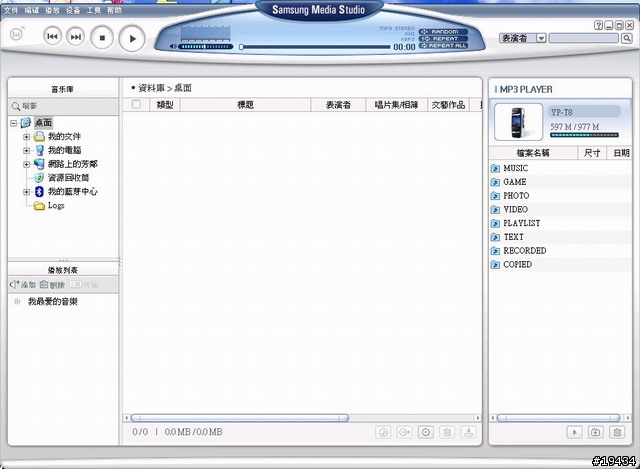Click 刷新 refresh in music library
This screenshot has width=640, height=469.
click(24, 106)
